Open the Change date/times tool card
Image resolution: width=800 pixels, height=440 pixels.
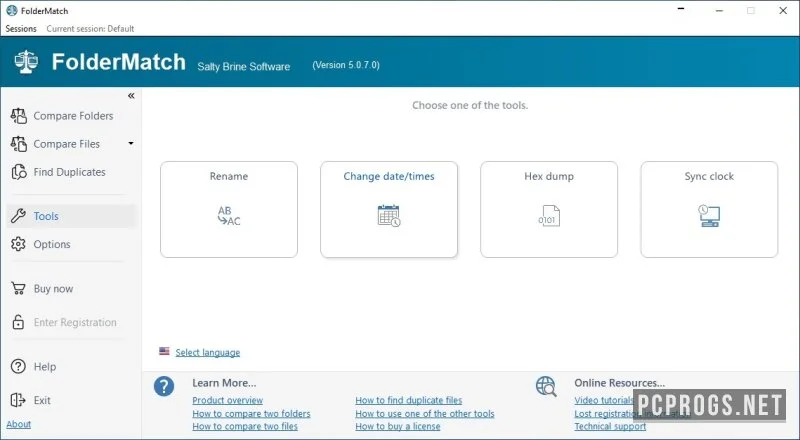(x=389, y=209)
